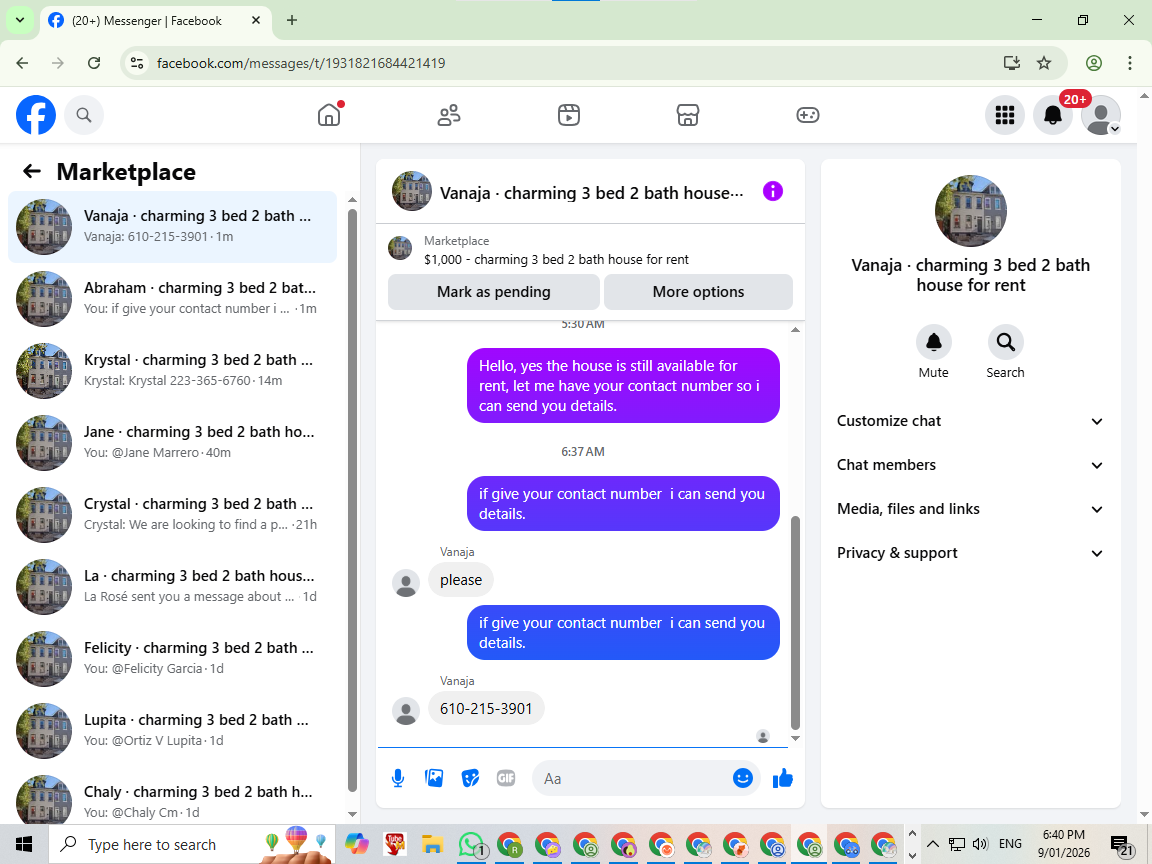The height and width of the screenshot is (864, 1152).
Task: Open tab search dropdown arrow
Action: click(20, 21)
